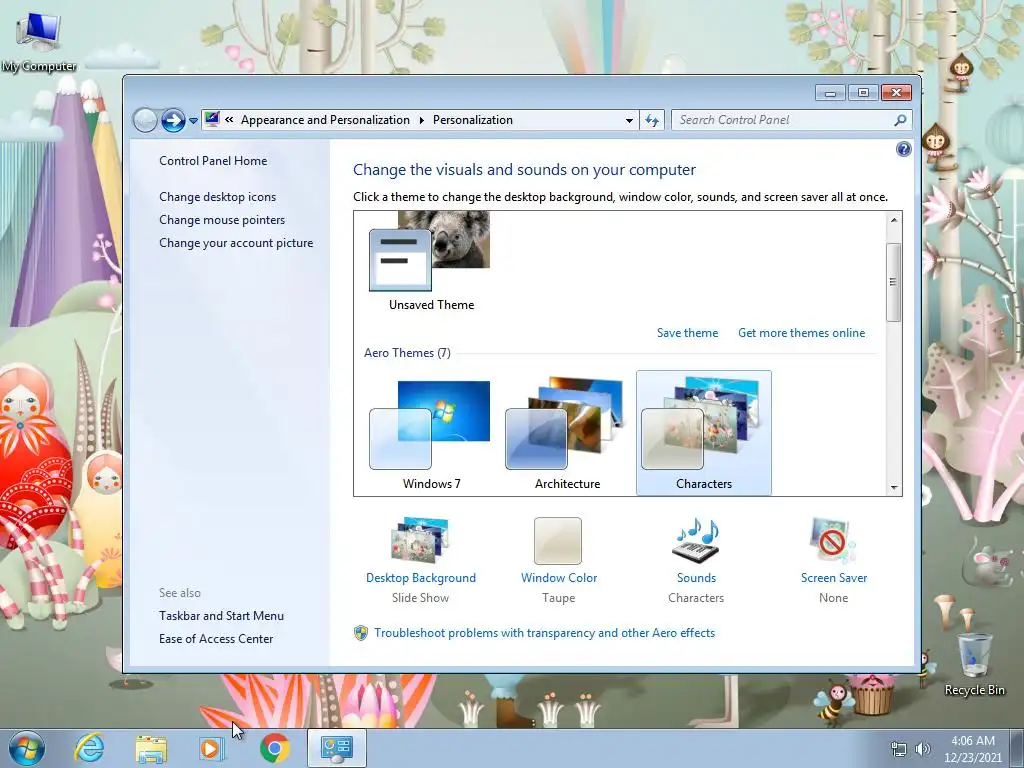Click the taskbar clock showing 4:06 AM
Image resolution: width=1024 pixels, height=768 pixels.
(x=972, y=749)
